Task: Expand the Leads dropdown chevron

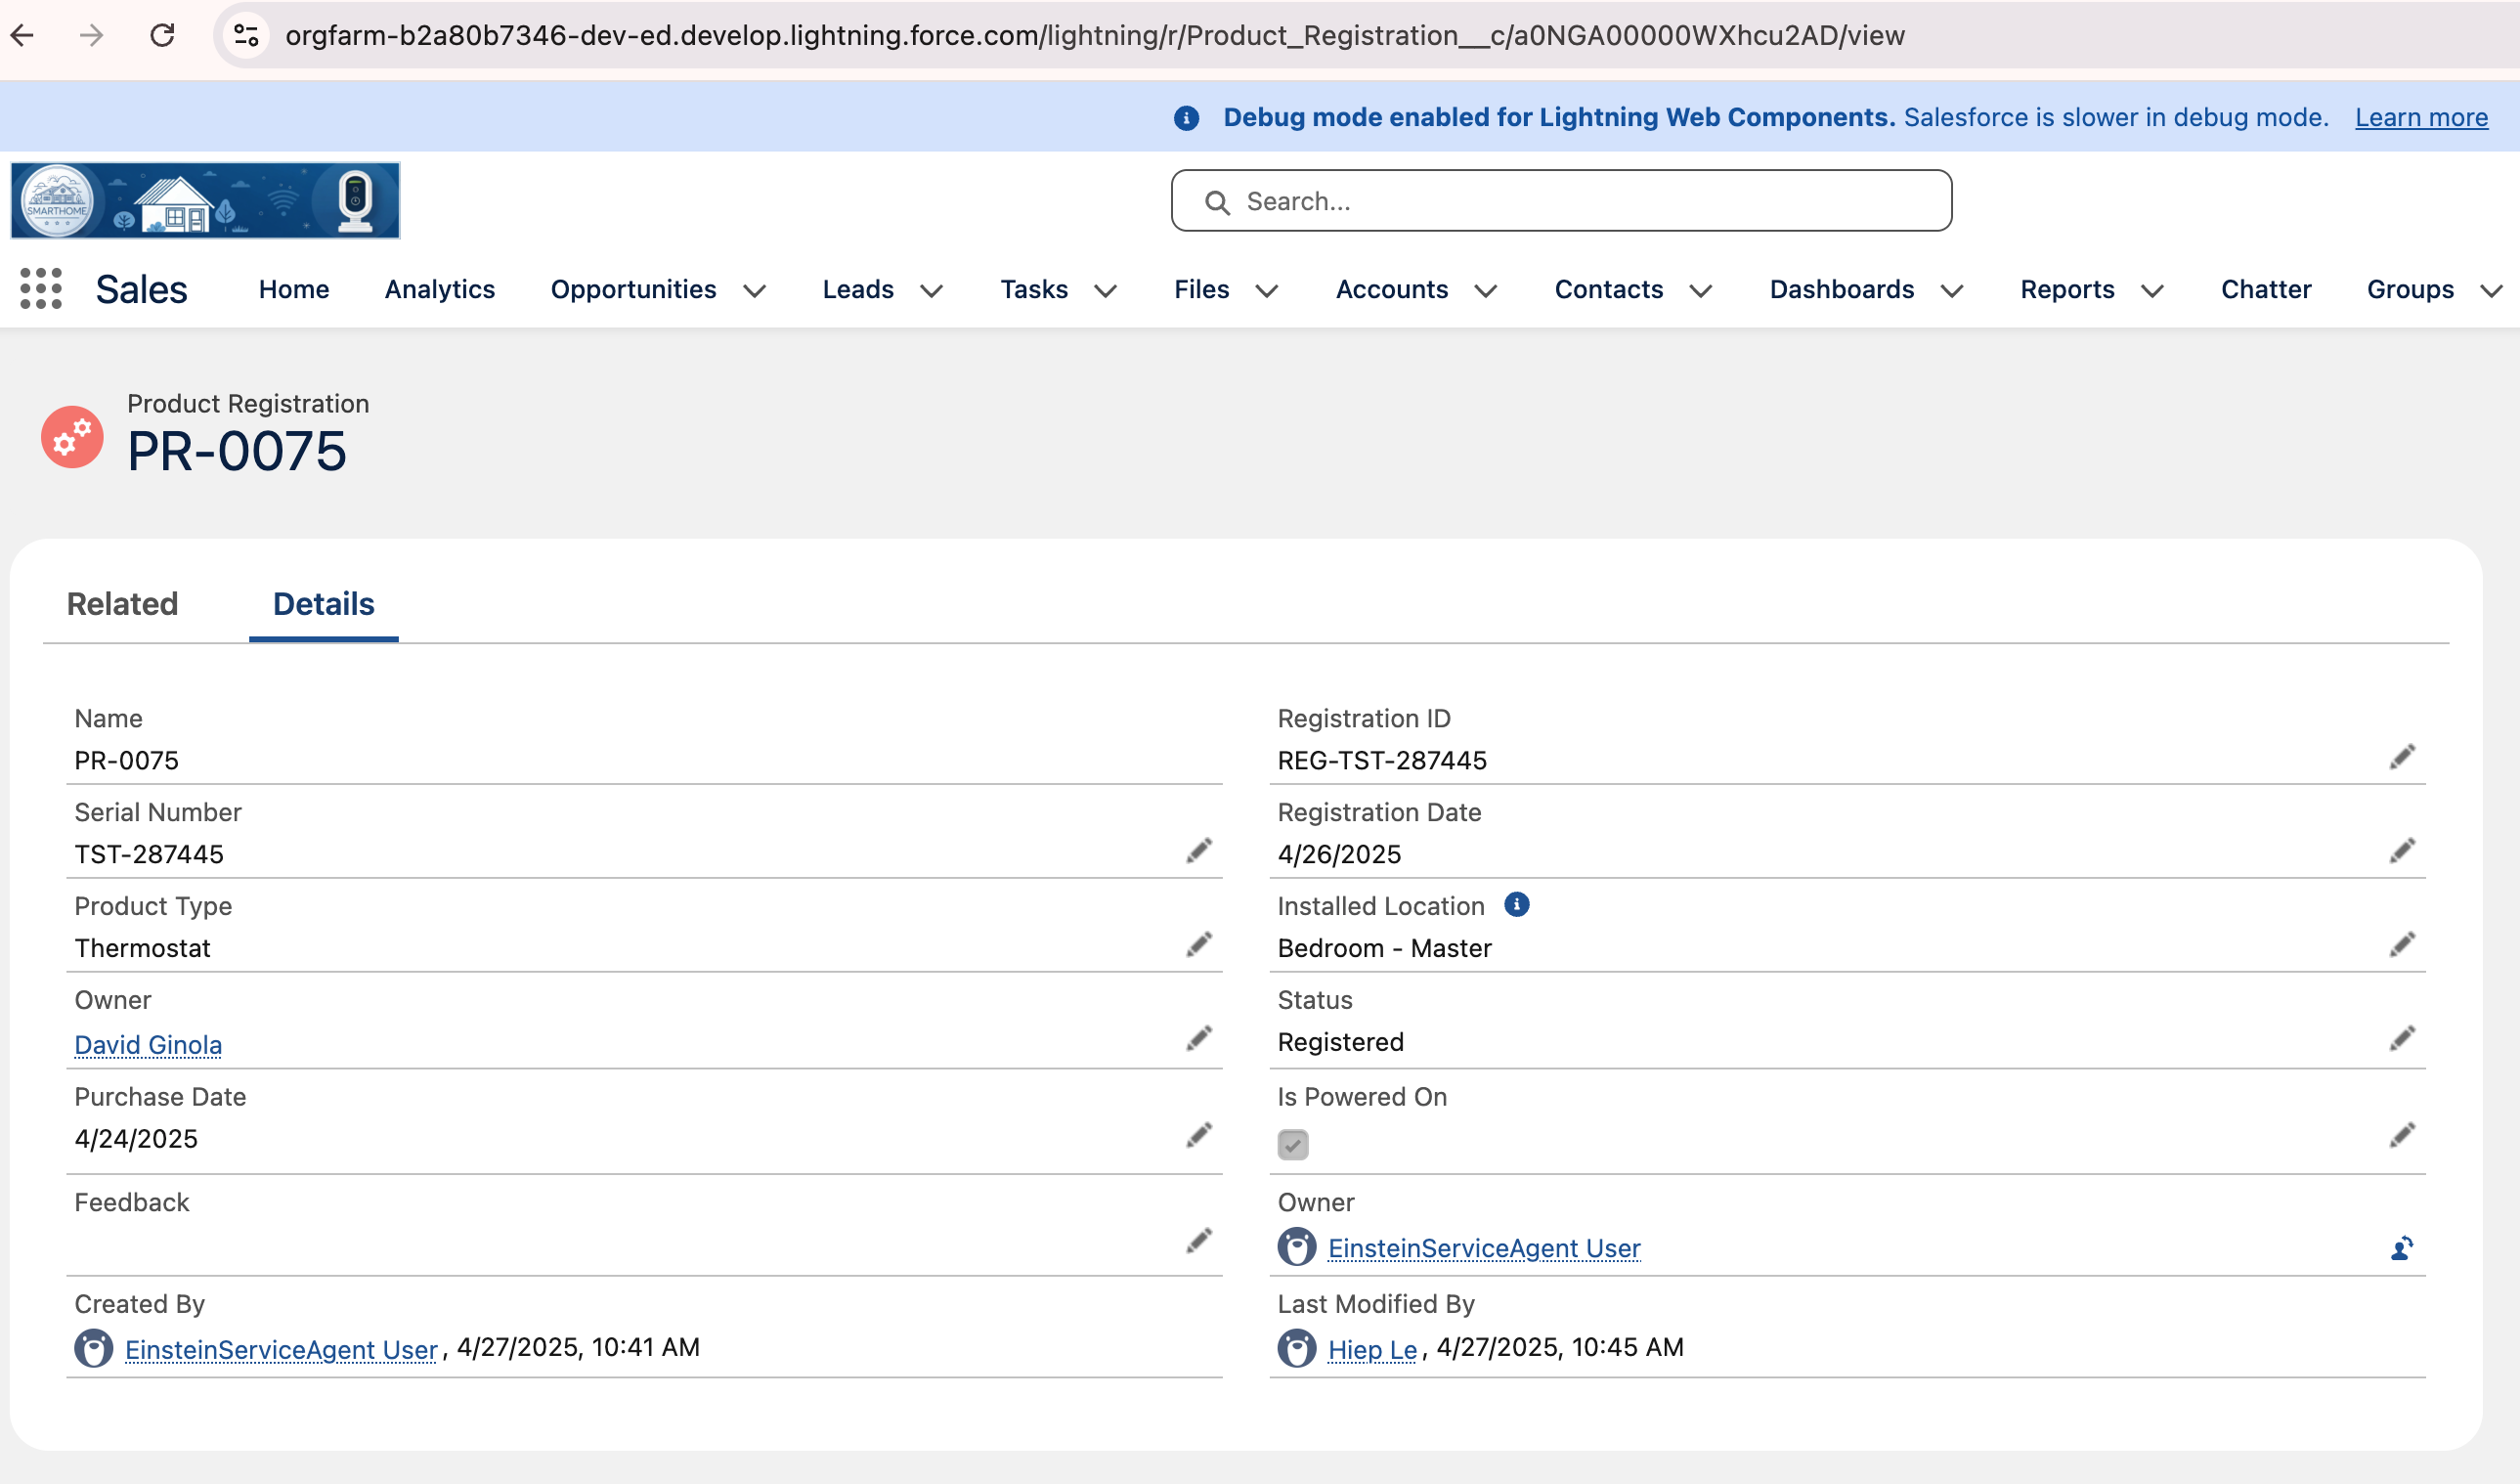Action: click(x=931, y=291)
